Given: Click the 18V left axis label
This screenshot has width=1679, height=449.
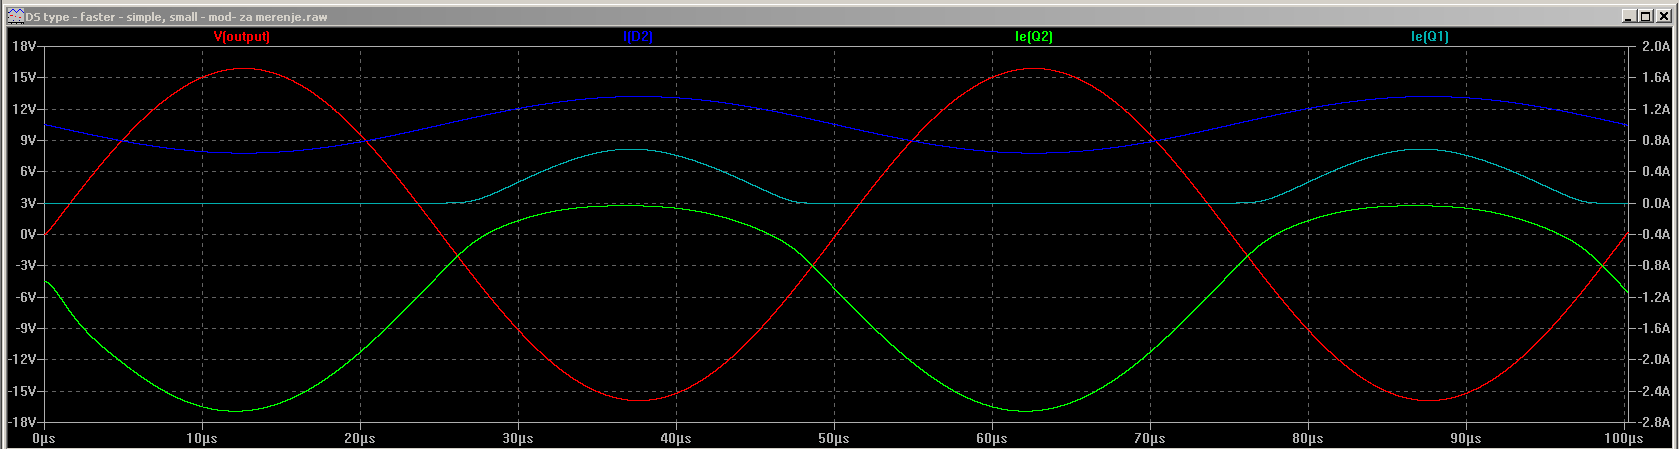Looking at the screenshot, I should [24, 47].
